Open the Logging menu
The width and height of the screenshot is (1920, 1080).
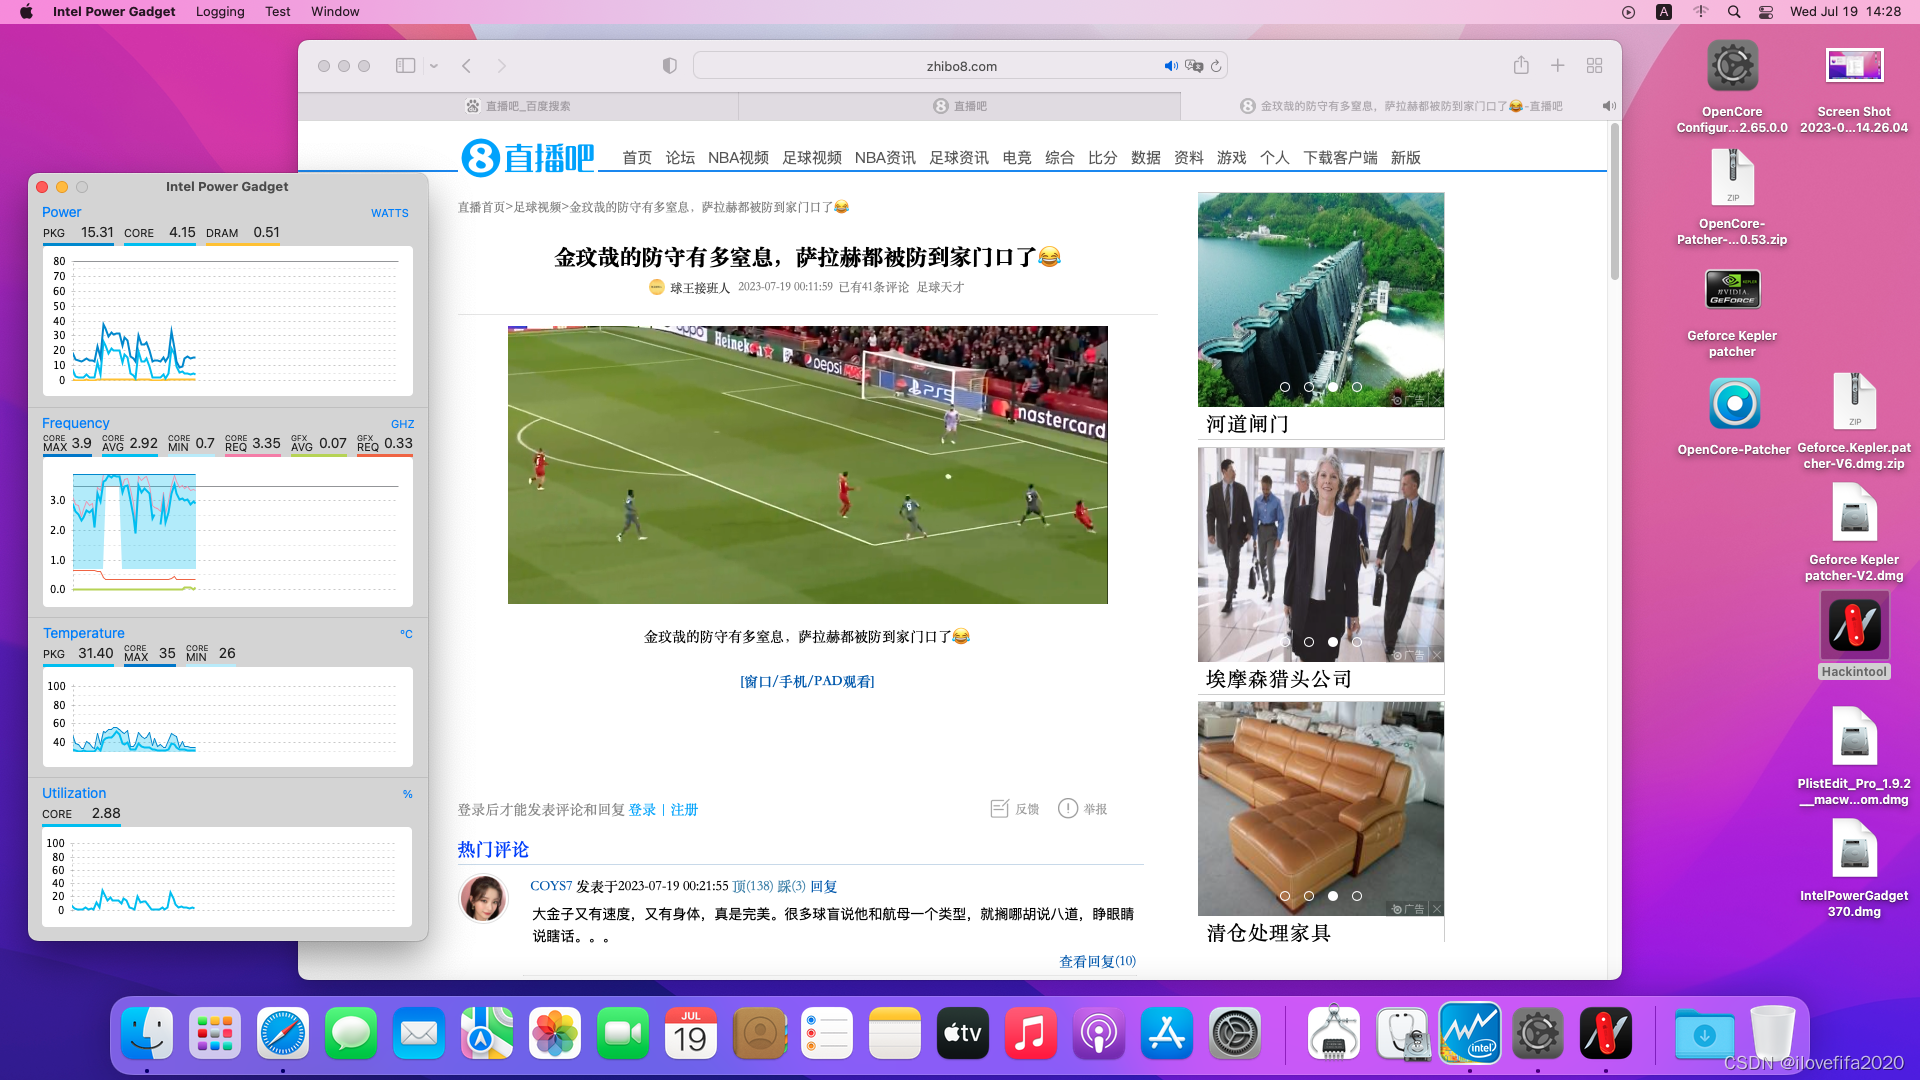coord(220,12)
